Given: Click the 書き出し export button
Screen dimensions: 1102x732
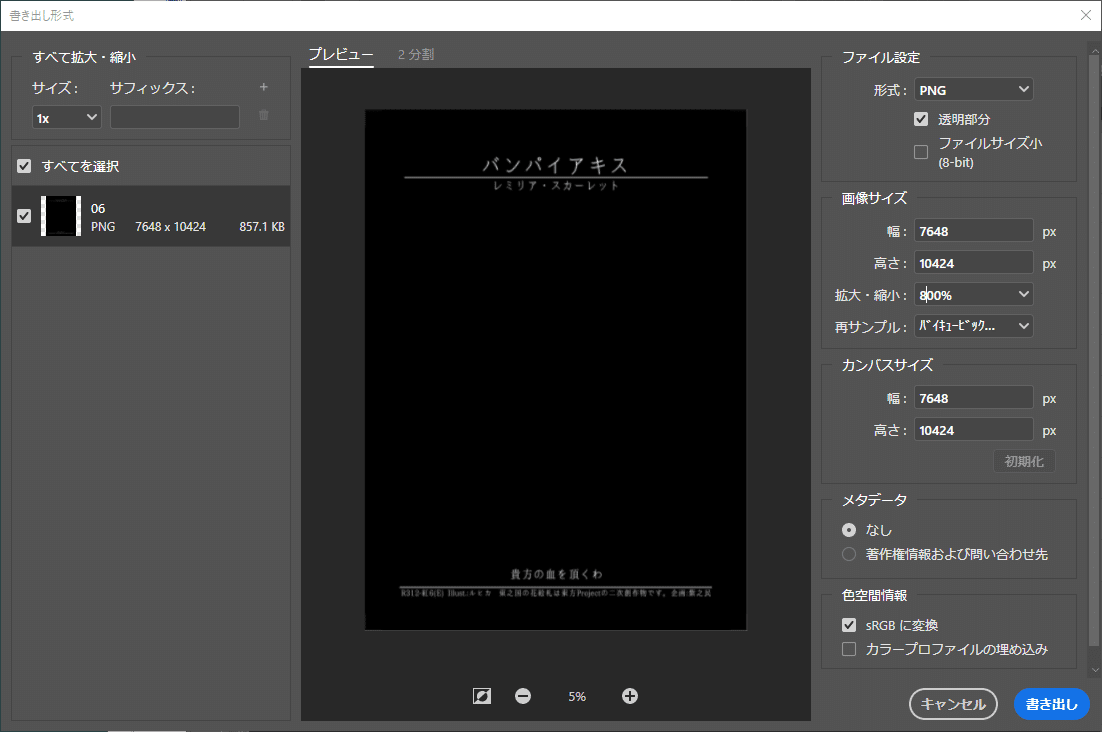Looking at the screenshot, I should point(1051,704).
